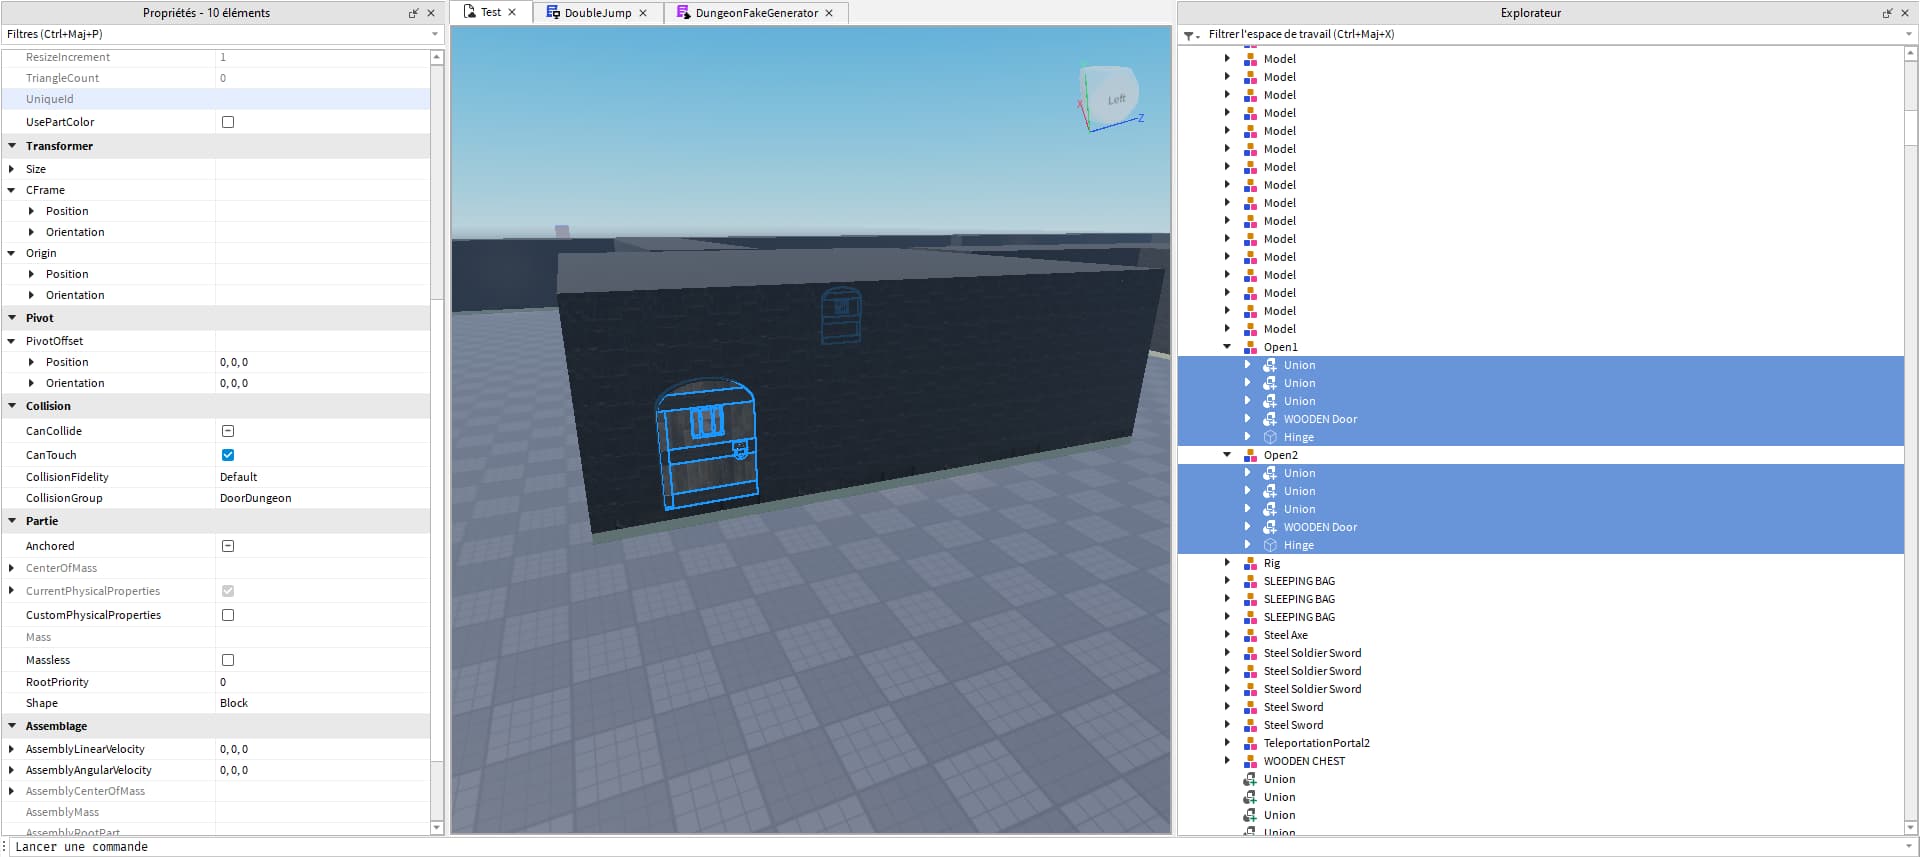This screenshot has height=857, width=1920.
Task: Click the Rig model icon
Action: pyautogui.click(x=1250, y=563)
